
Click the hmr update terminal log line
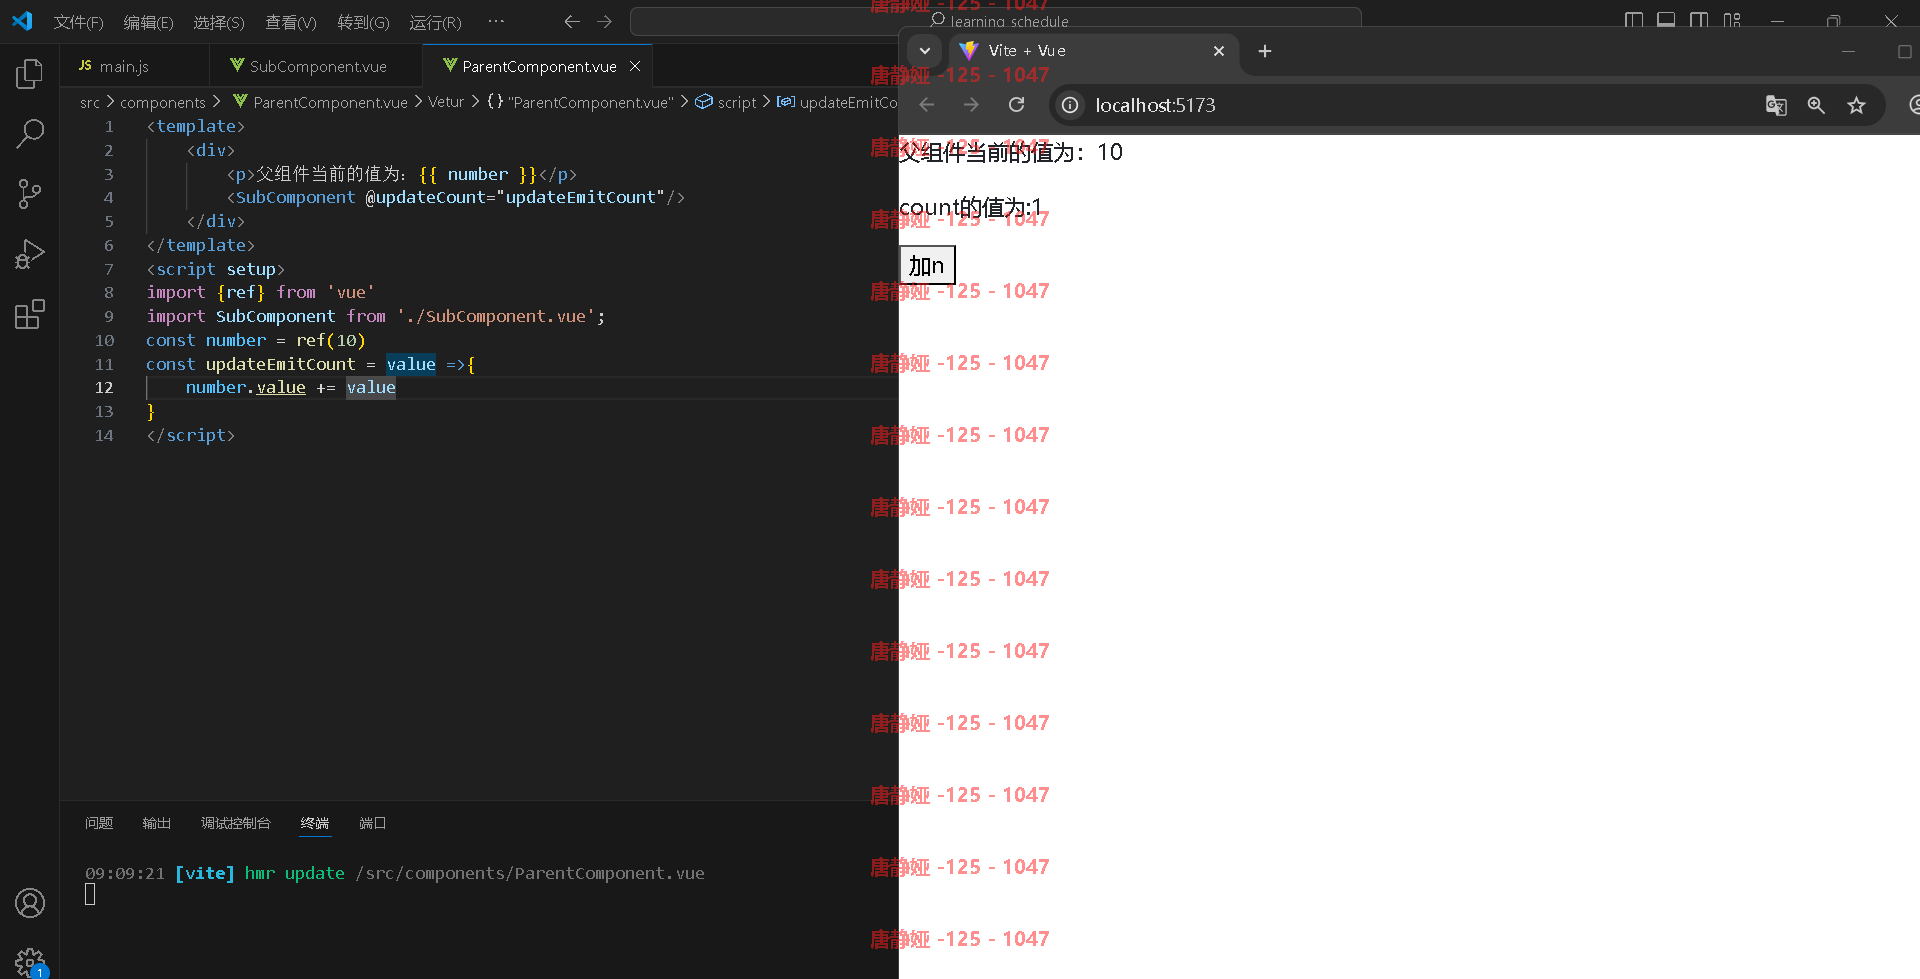395,873
